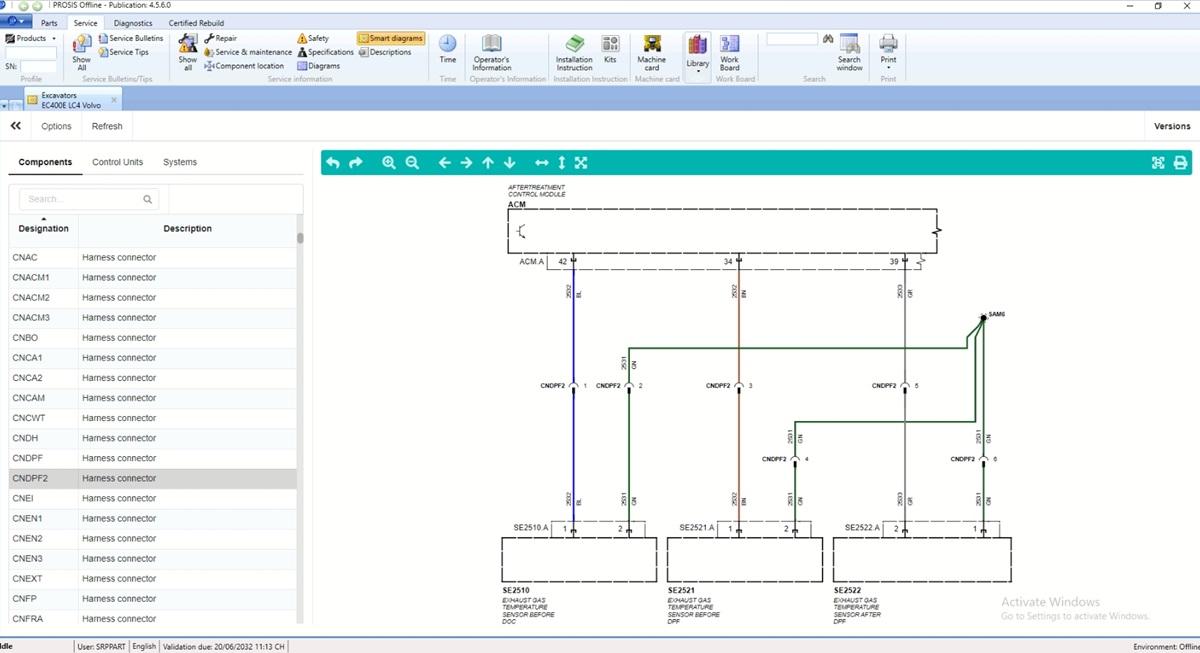Click the ACM module box in diagram

click(722, 232)
